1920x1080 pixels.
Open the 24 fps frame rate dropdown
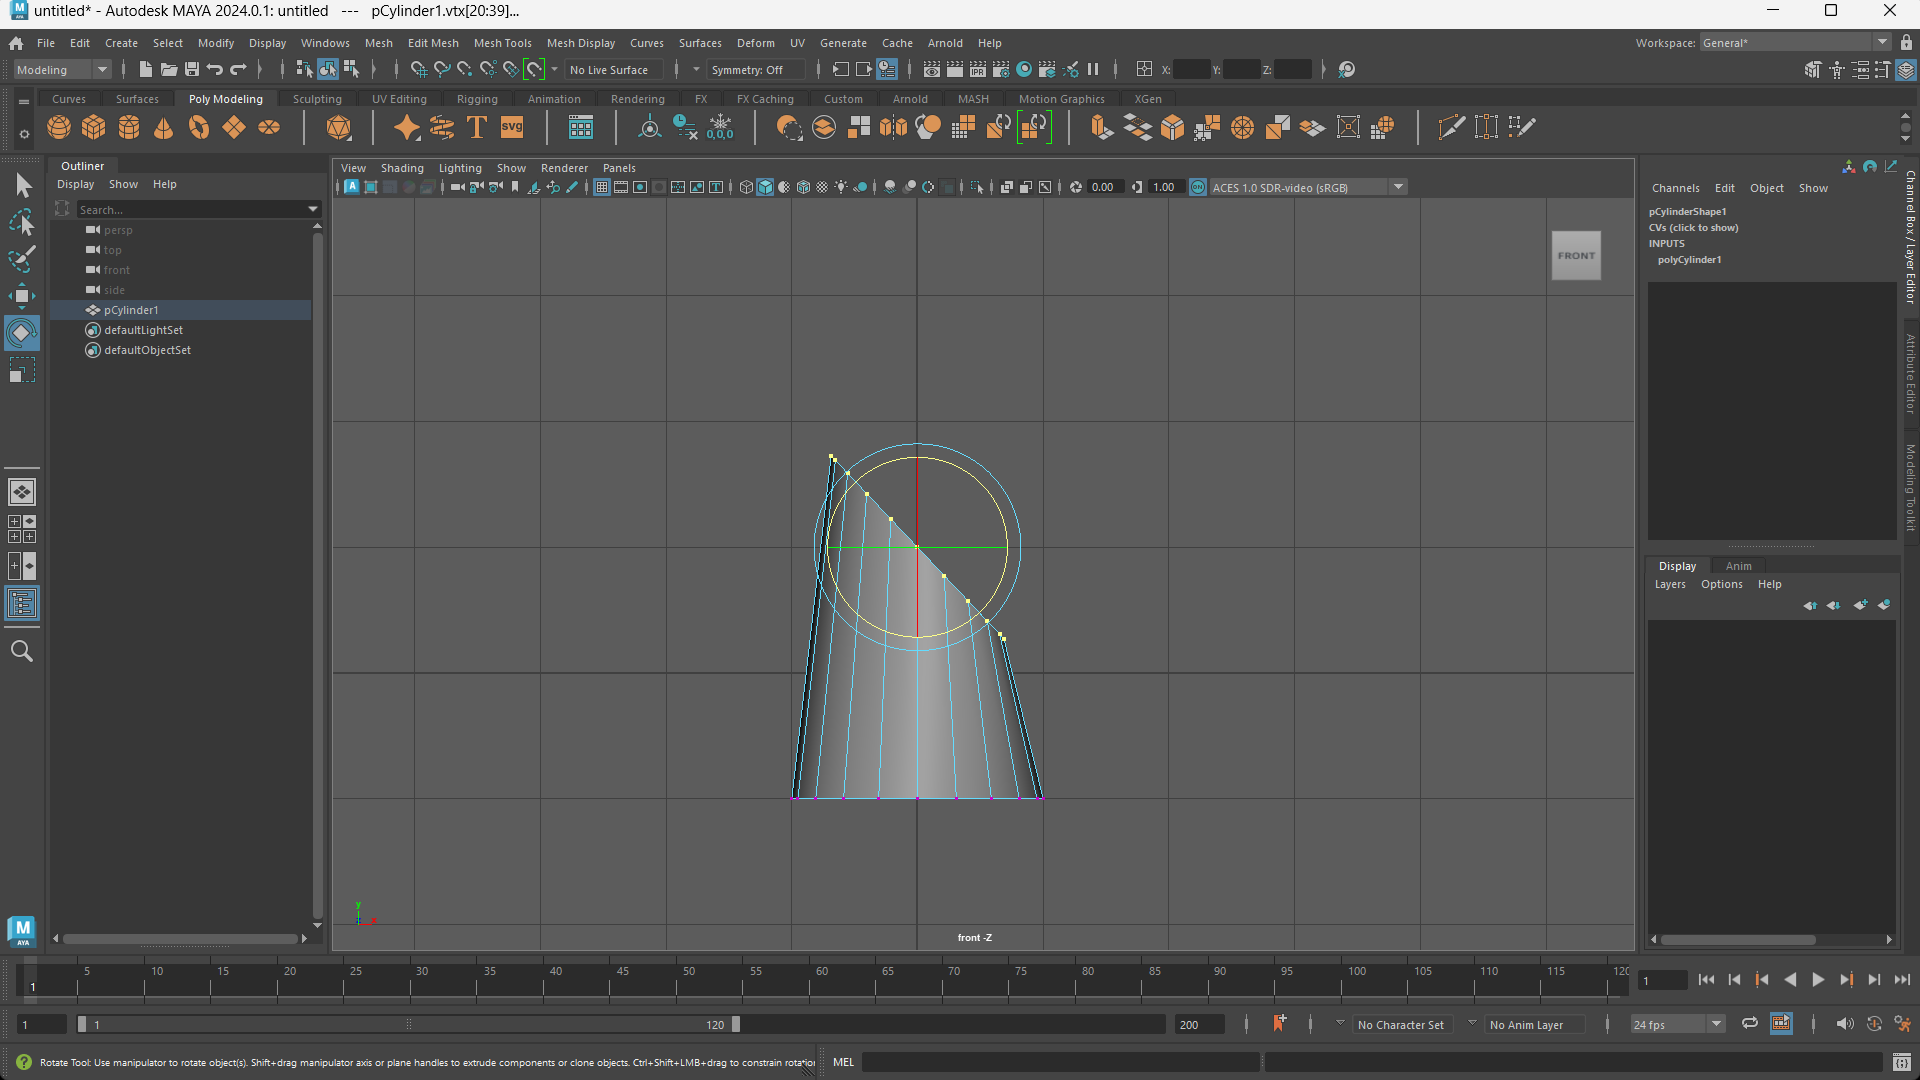[x=1716, y=1024]
